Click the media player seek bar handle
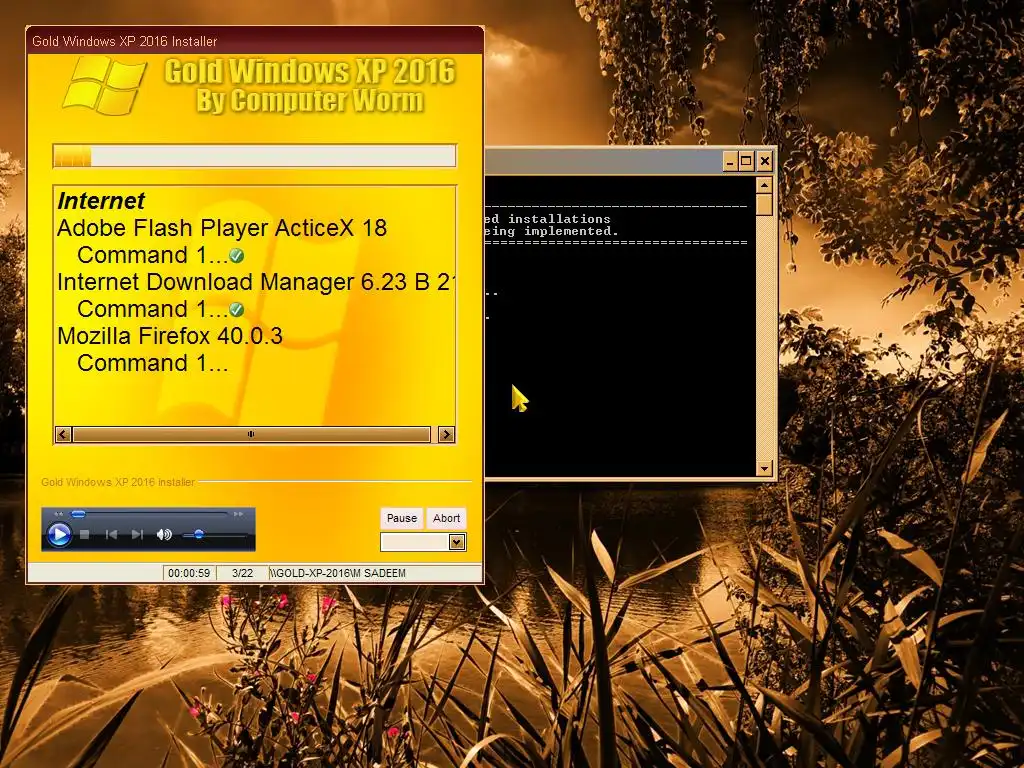The height and width of the screenshot is (768, 1024). click(78, 515)
